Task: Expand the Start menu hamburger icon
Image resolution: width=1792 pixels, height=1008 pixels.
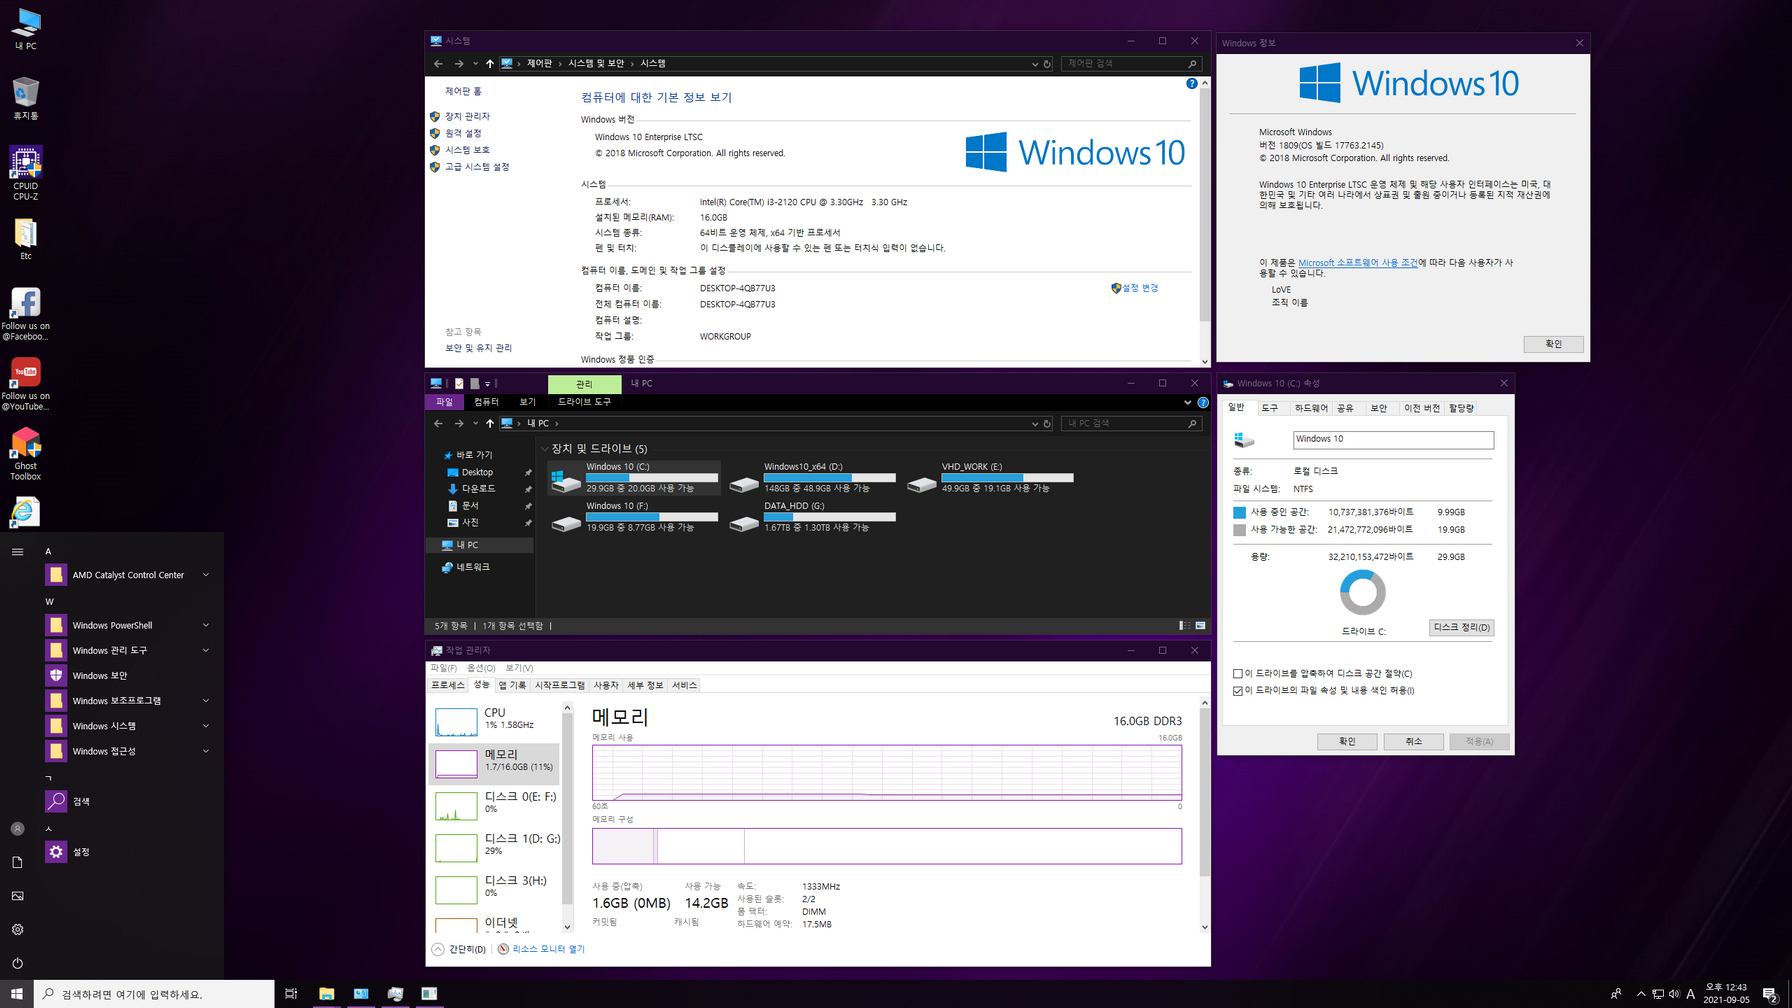Action: click(17, 551)
